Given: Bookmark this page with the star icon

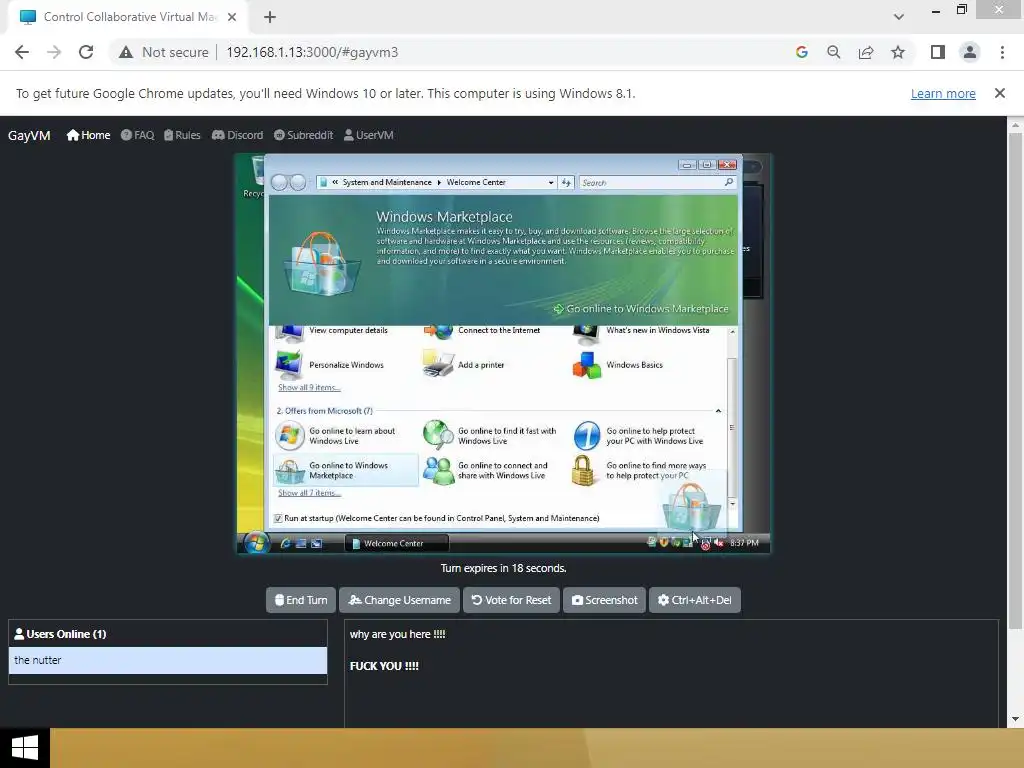Looking at the screenshot, I should (x=898, y=52).
